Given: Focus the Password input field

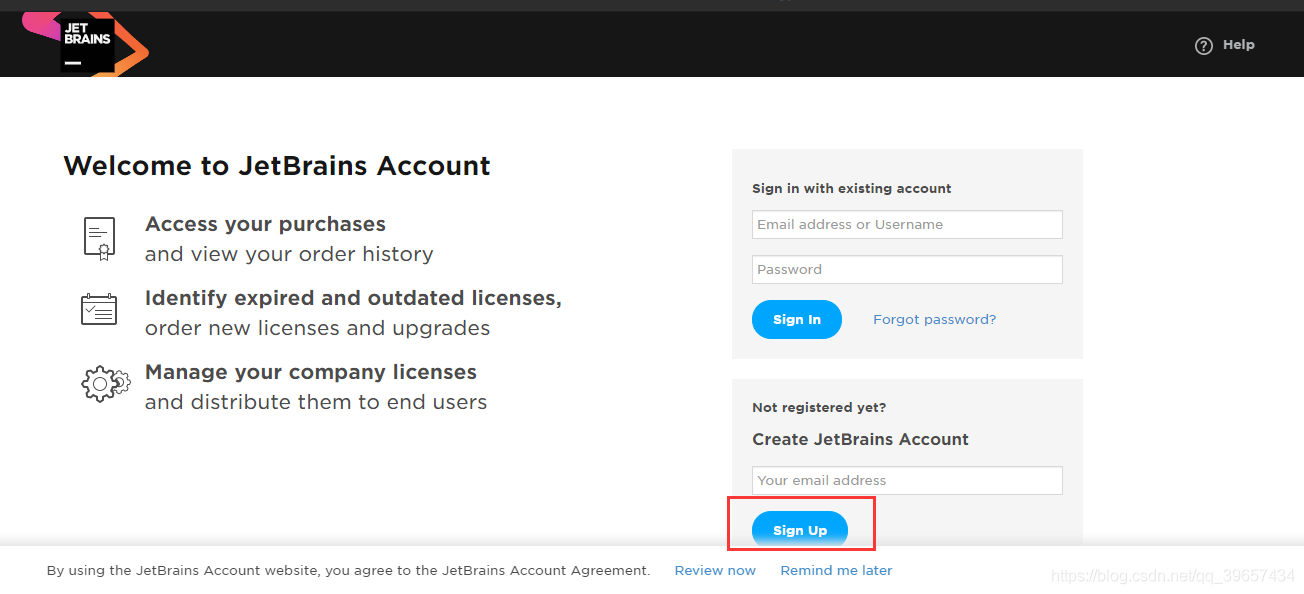Looking at the screenshot, I should click(x=906, y=270).
